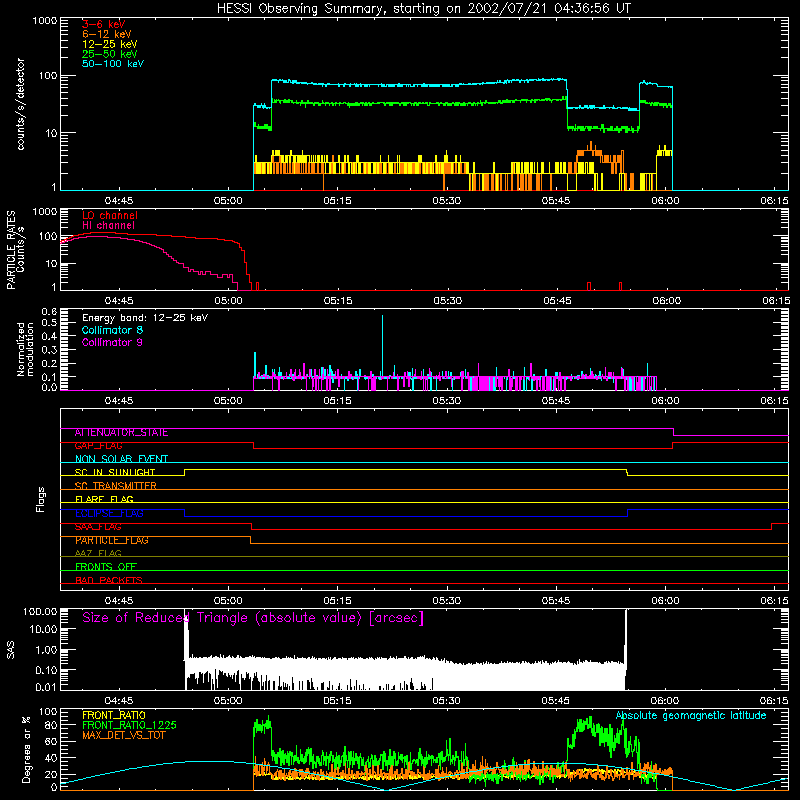800x800 pixels.
Task: Select the 25-50 keV legend label
Action: point(110,54)
